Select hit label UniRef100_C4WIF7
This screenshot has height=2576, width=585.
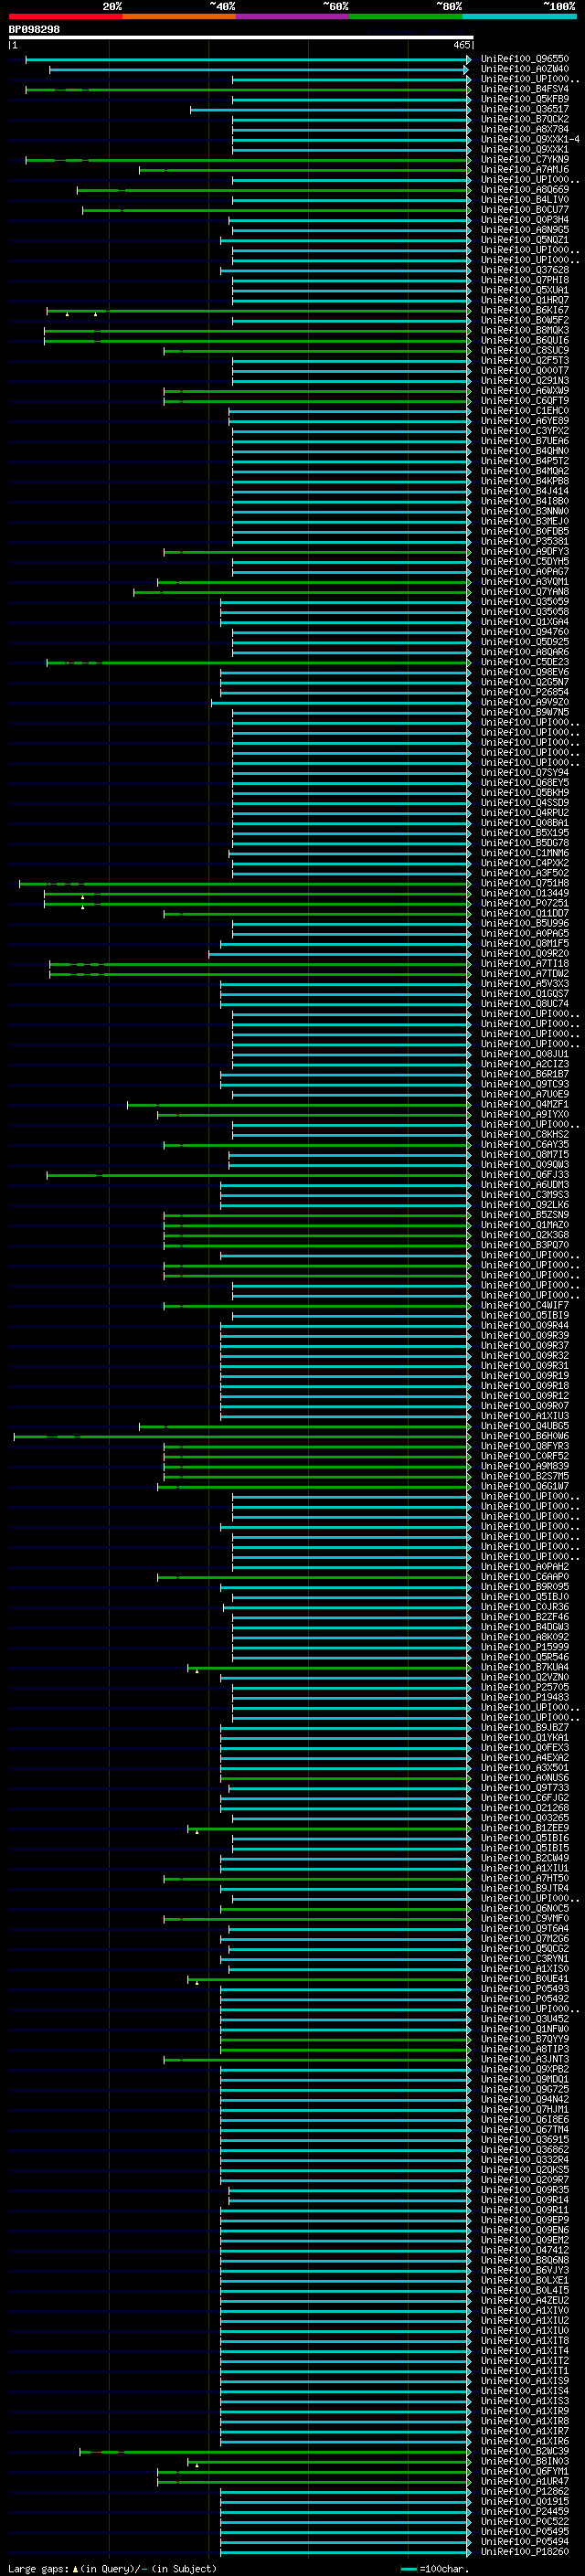click(x=525, y=1305)
